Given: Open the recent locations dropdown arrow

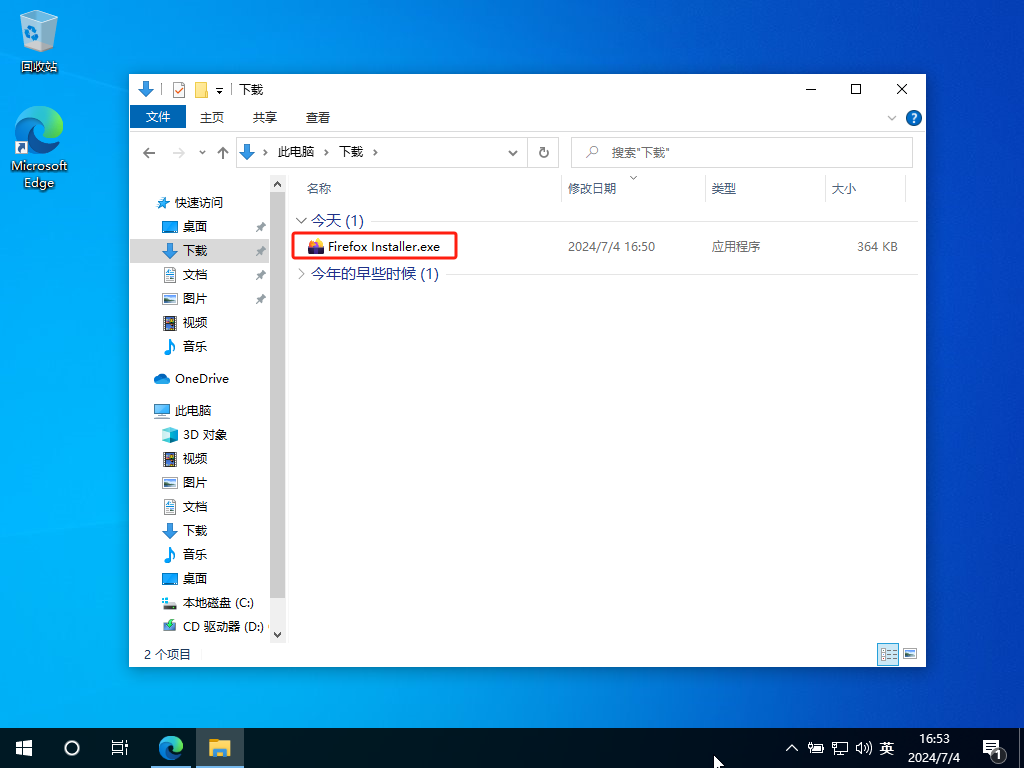Looking at the screenshot, I should pyautogui.click(x=202, y=153).
